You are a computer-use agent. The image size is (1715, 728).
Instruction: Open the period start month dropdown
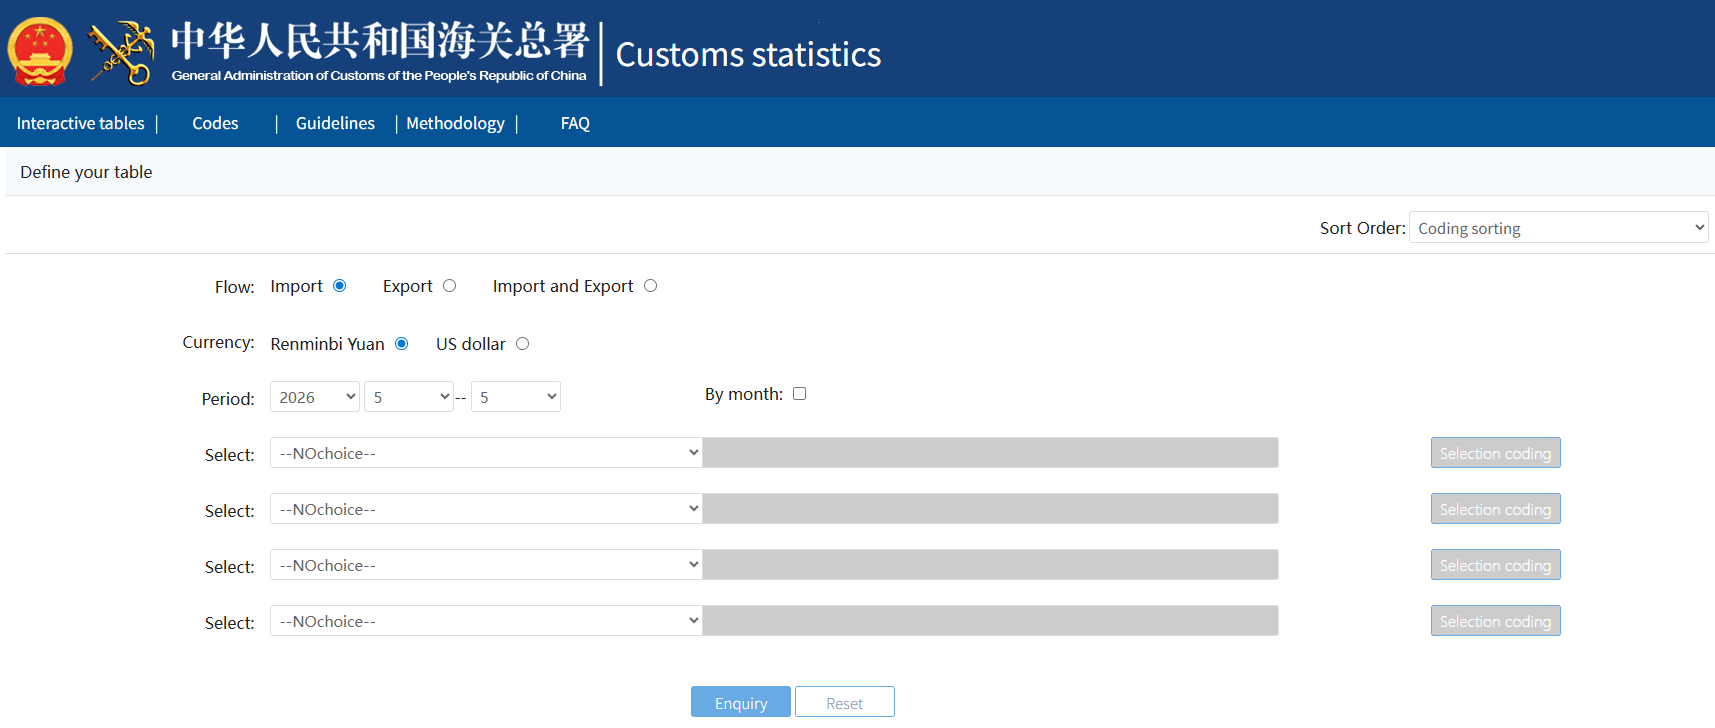(x=409, y=397)
